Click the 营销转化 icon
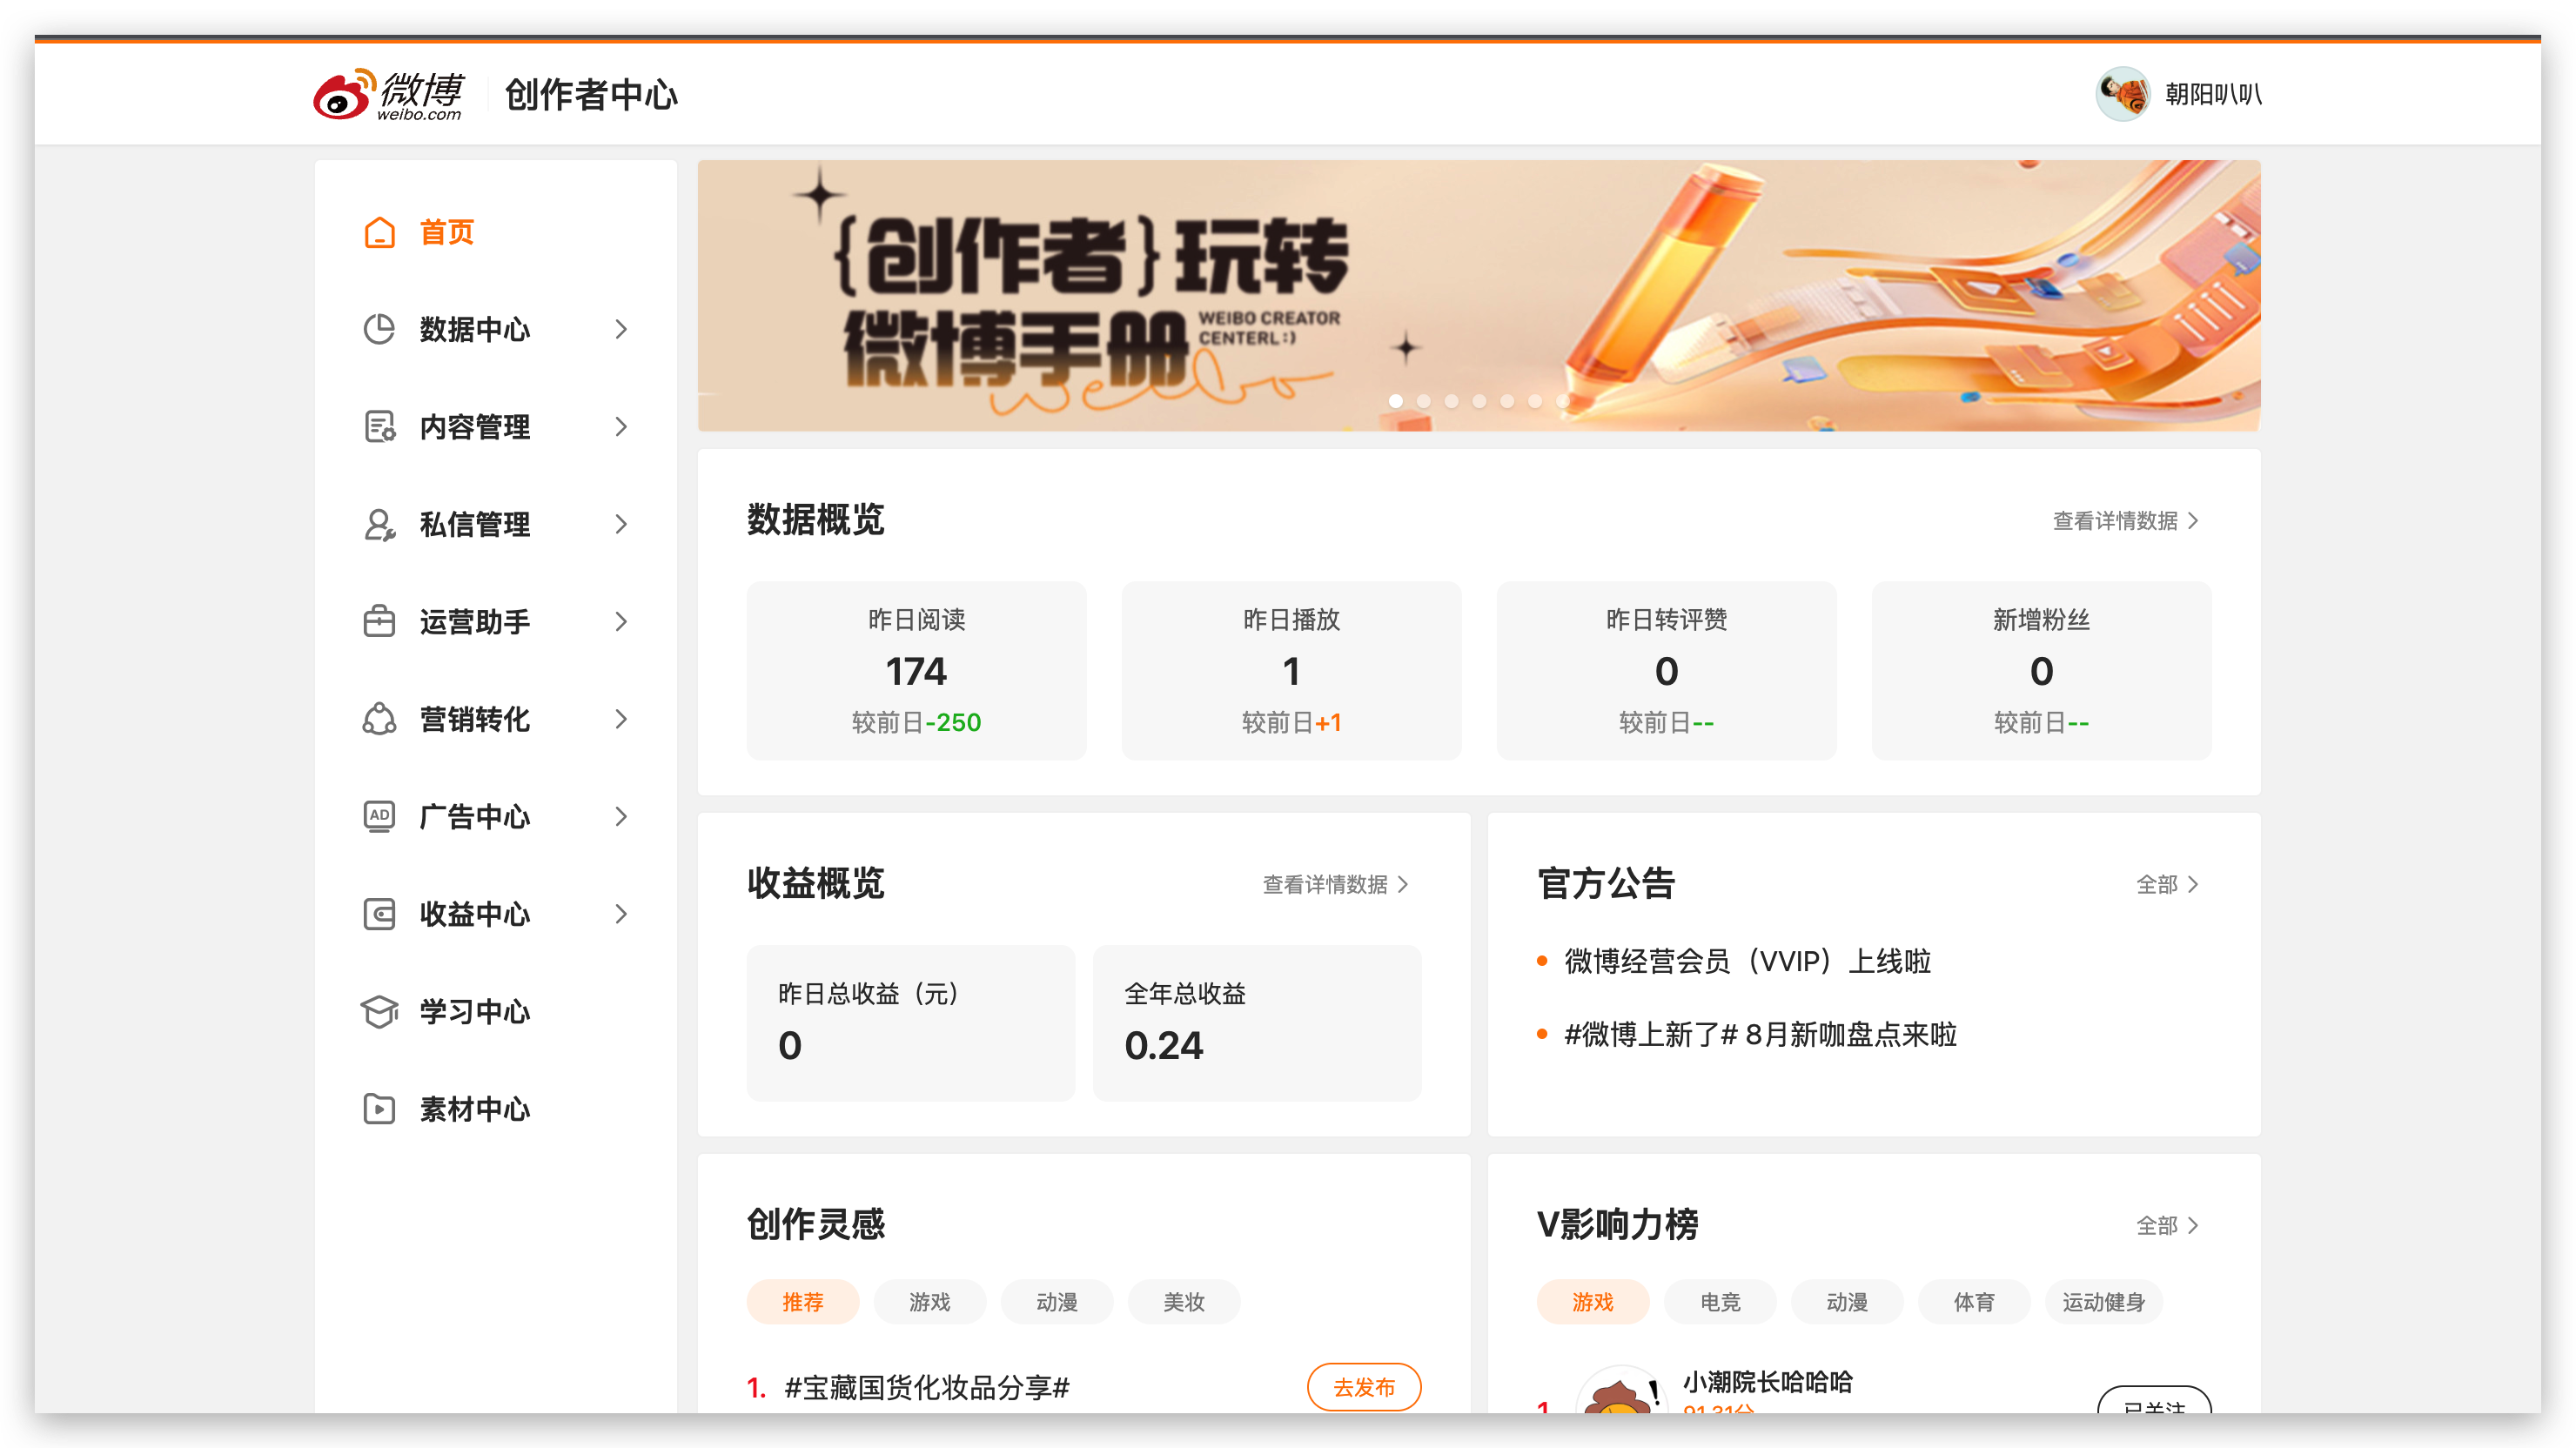The width and height of the screenshot is (2576, 1448). coord(379,719)
